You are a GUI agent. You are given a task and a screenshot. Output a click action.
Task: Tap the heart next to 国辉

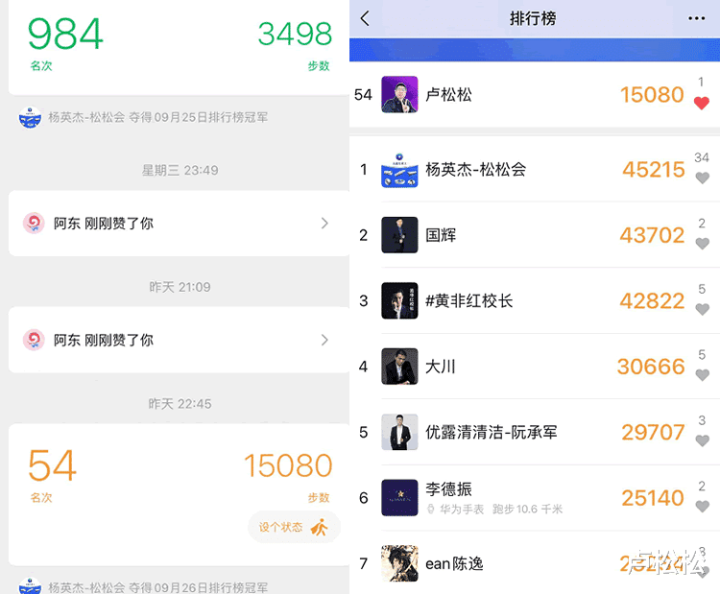[702, 243]
